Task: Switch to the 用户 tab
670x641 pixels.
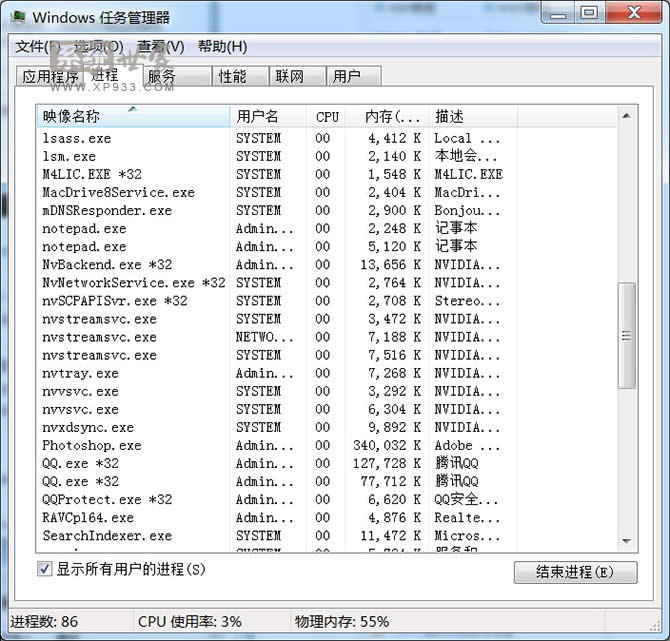Action: click(x=346, y=76)
